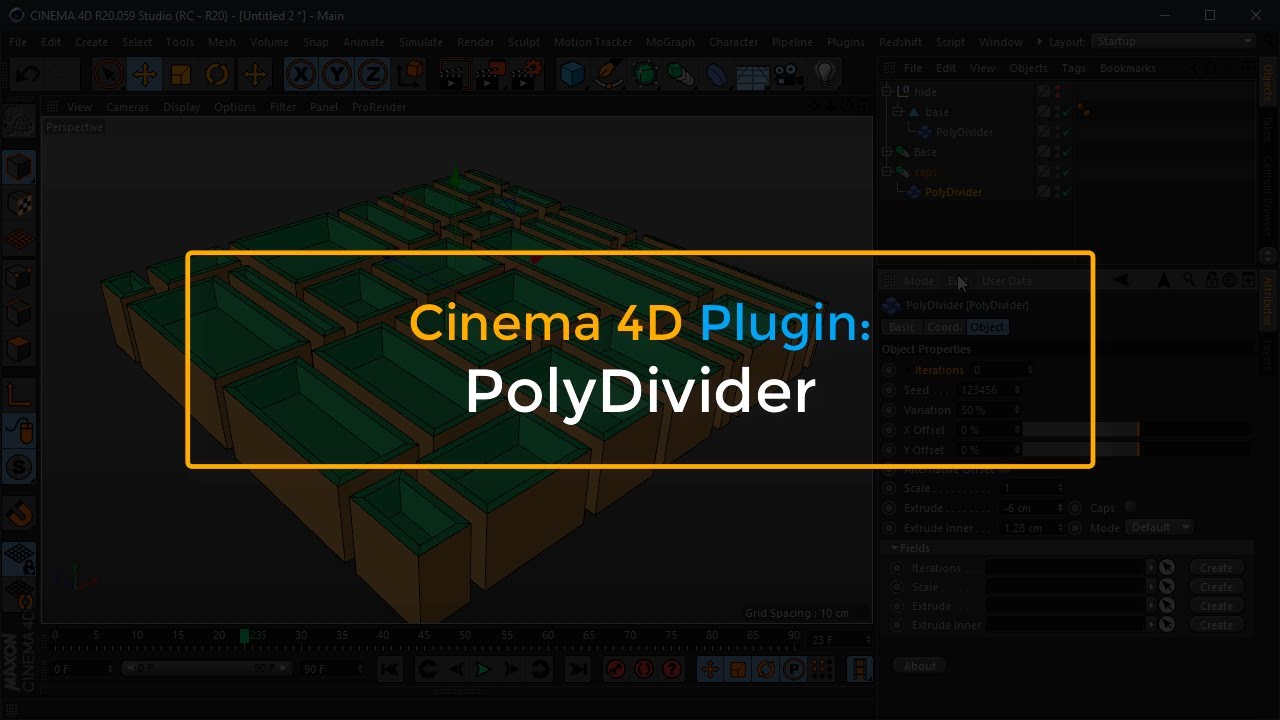This screenshot has height=720, width=1280.
Task: Click the green playhead marker at frame 23
Action: point(245,636)
